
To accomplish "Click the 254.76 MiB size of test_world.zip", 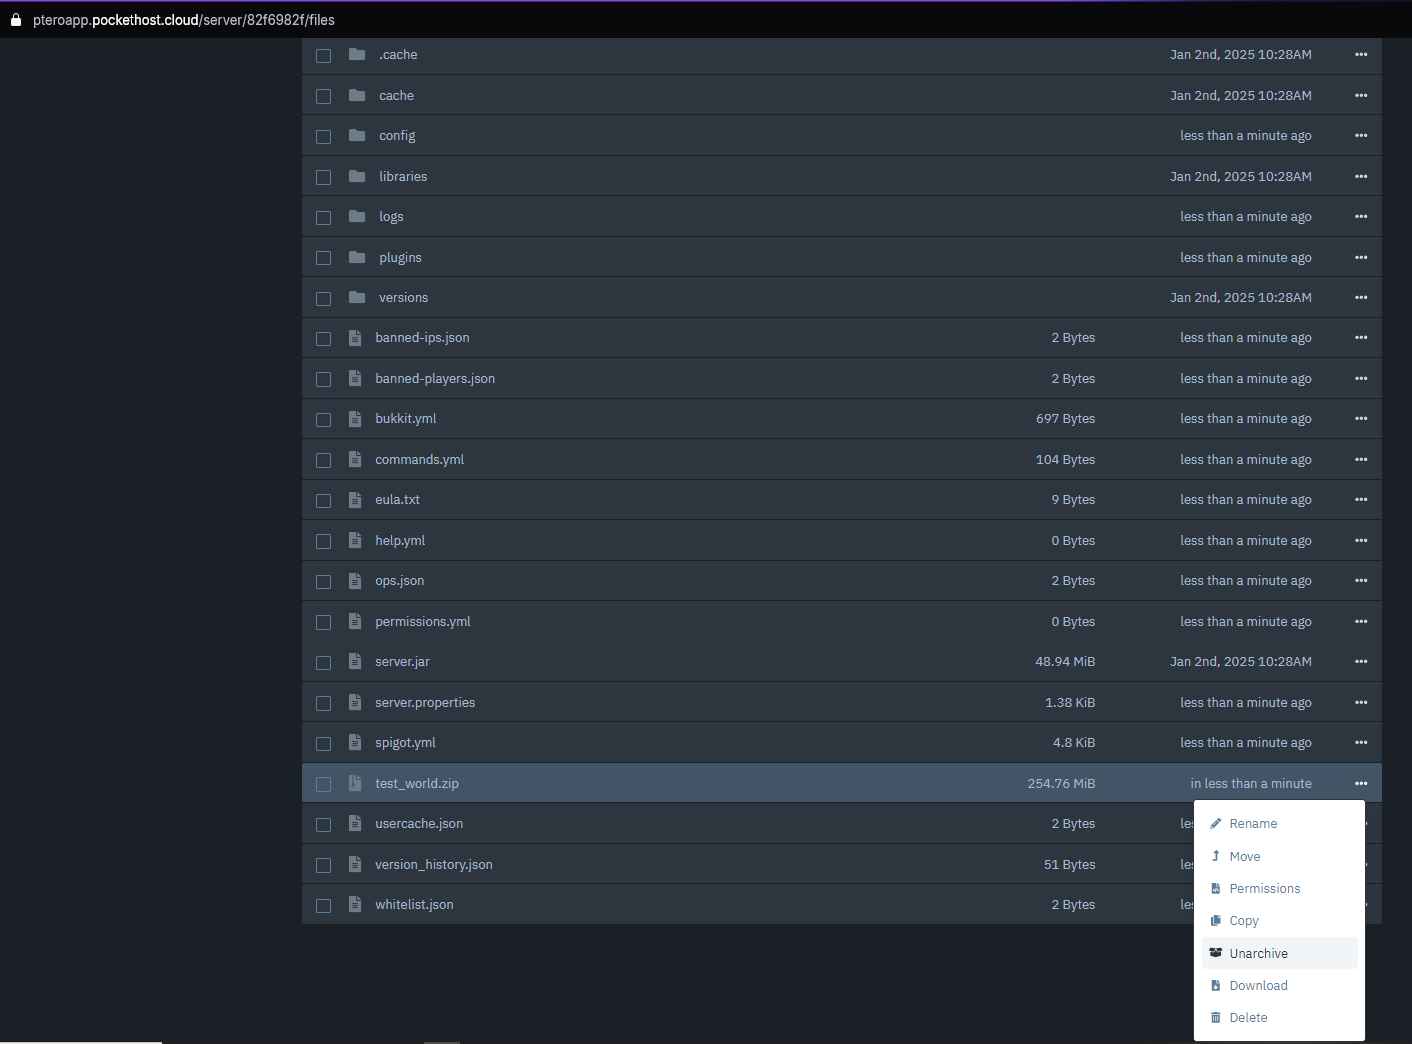I will click(x=1061, y=783).
